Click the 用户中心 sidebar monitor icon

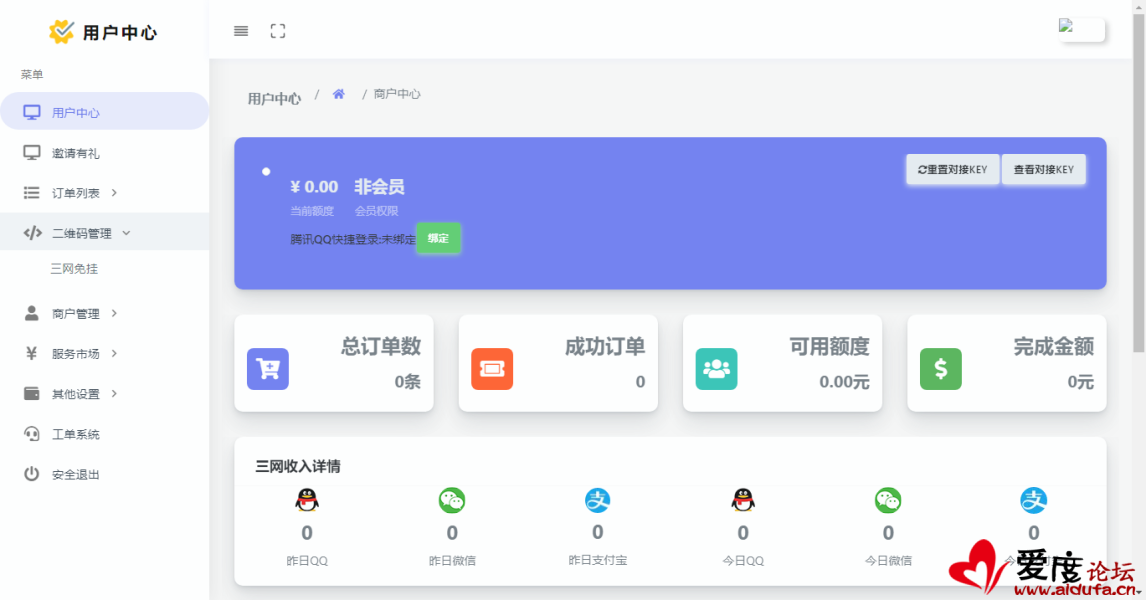(x=31, y=112)
